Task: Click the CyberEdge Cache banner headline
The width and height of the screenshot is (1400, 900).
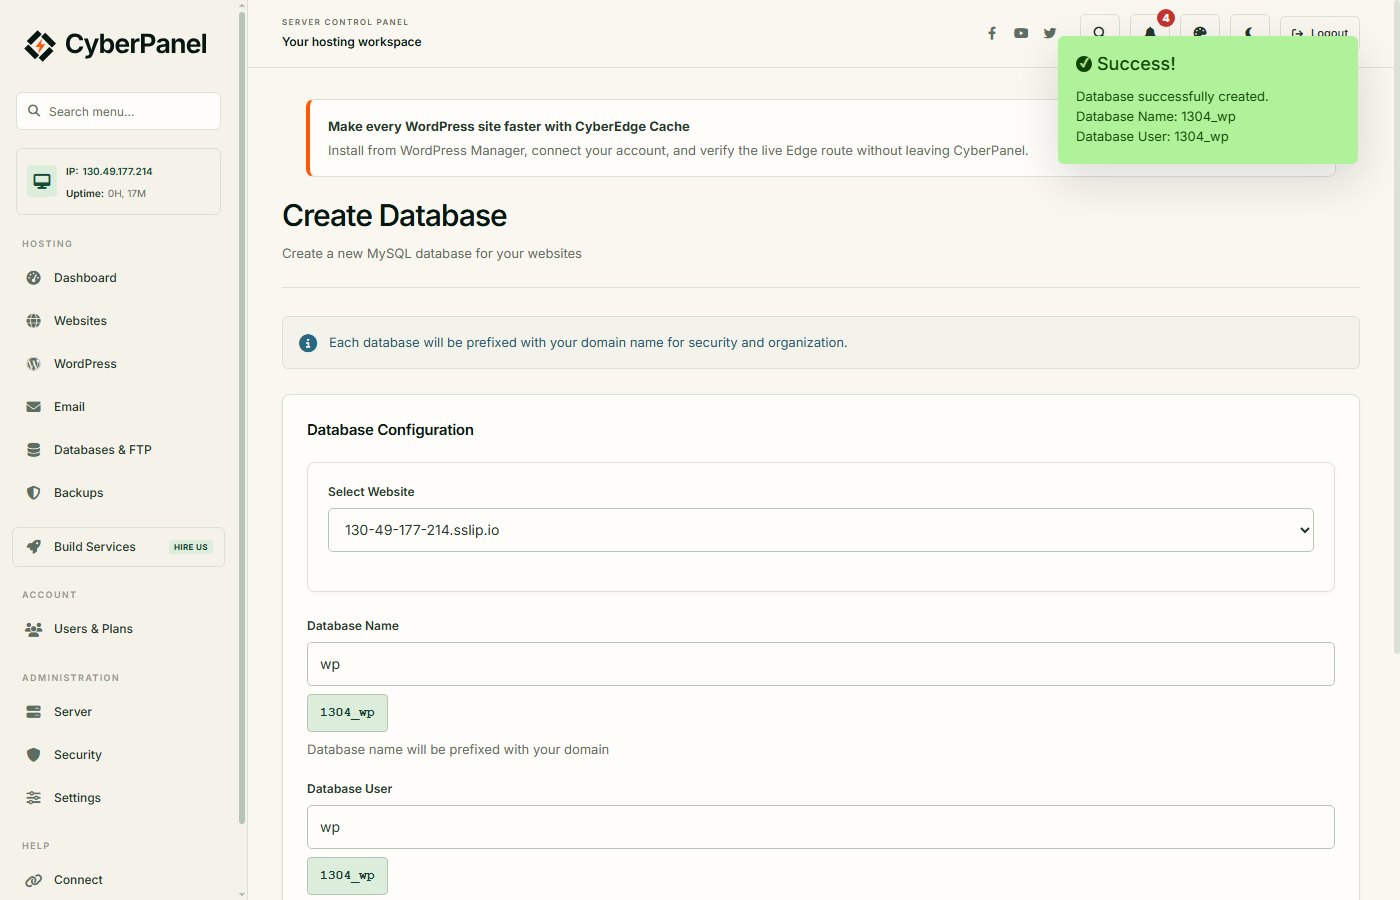Action: coord(509,127)
